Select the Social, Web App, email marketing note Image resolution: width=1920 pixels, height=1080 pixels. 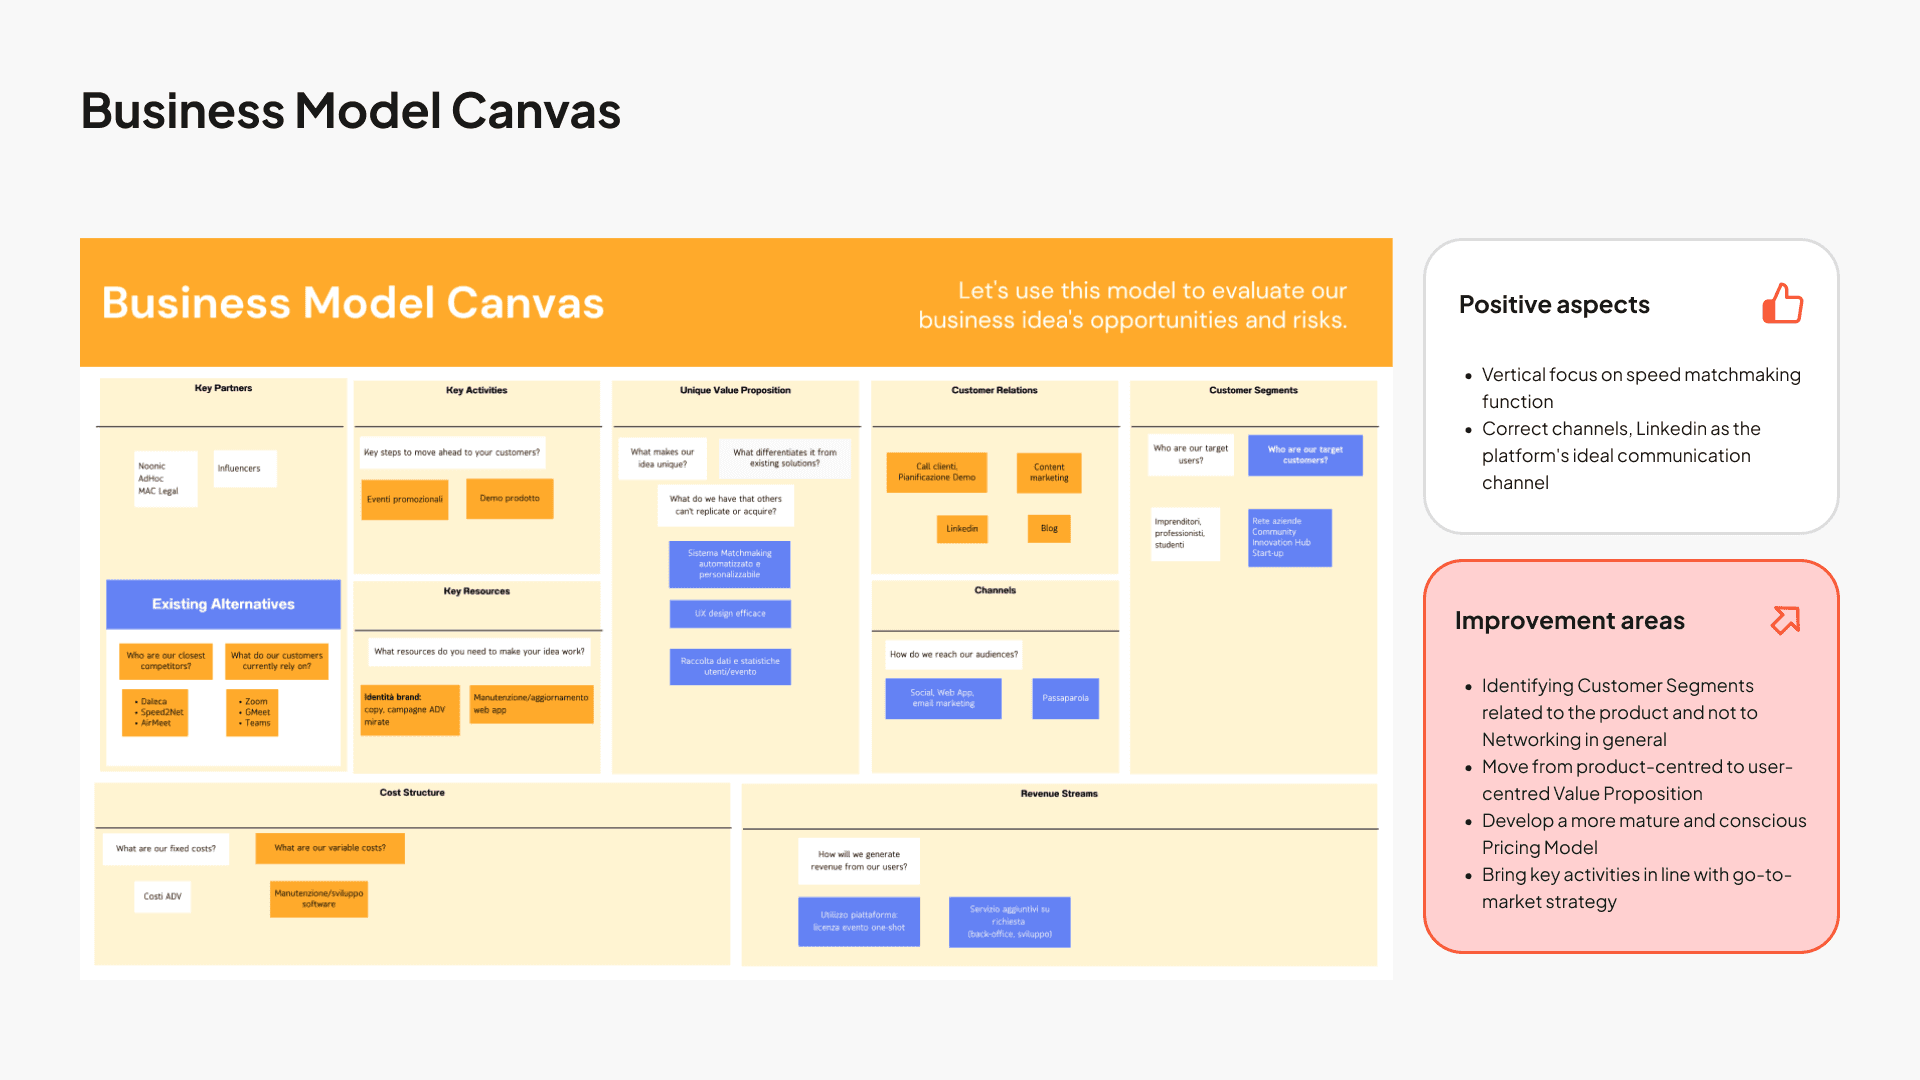pyautogui.click(x=942, y=698)
